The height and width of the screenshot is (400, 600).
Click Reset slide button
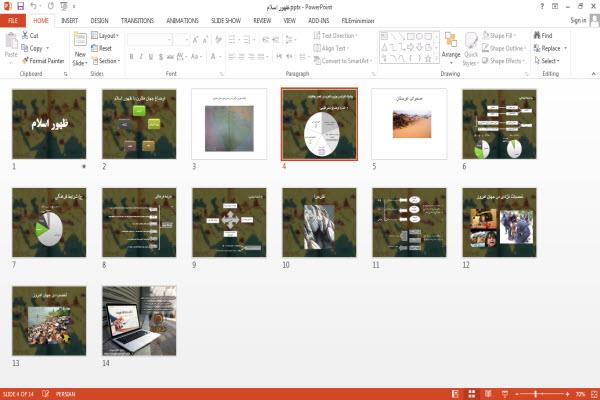tap(101, 48)
